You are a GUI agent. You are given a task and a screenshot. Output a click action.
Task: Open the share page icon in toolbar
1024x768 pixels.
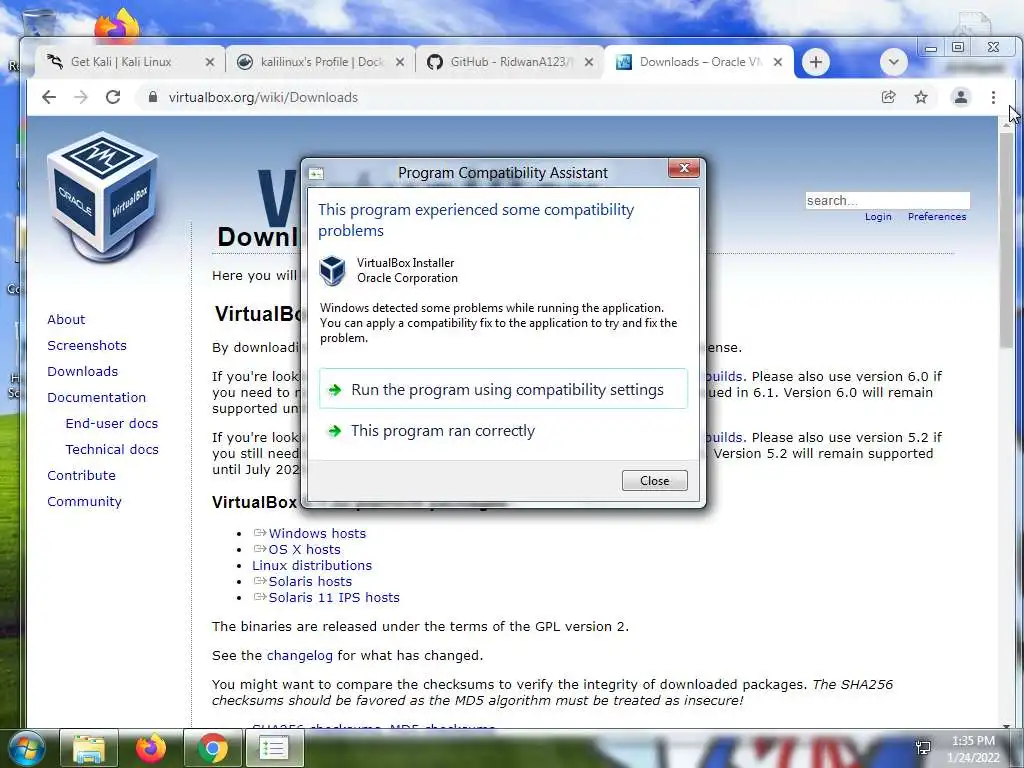click(x=888, y=97)
